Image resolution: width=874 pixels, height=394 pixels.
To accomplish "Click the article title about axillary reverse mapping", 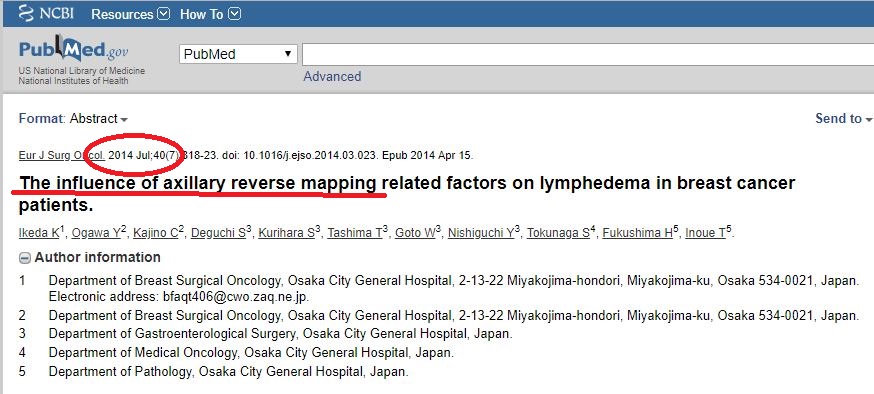I will pyautogui.click(x=407, y=193).
